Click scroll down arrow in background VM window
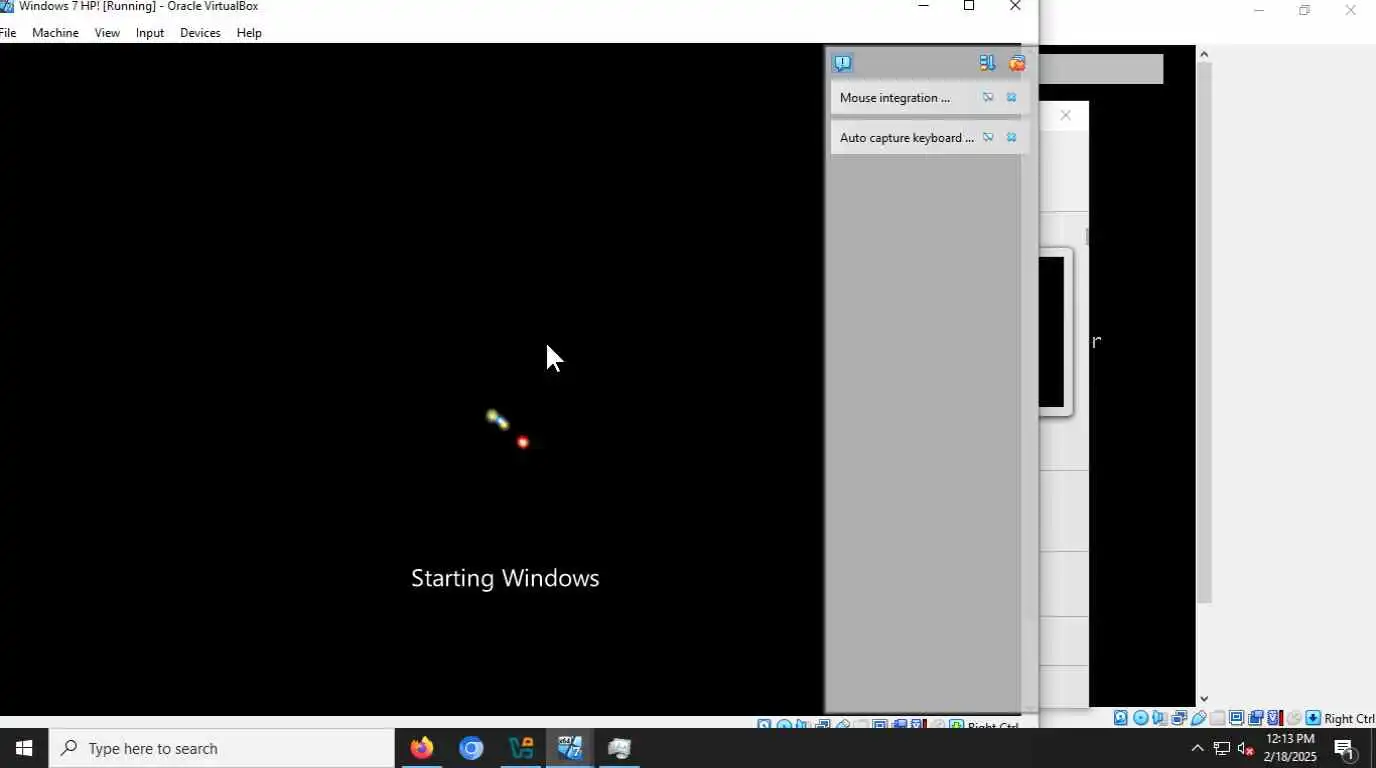The image size is (1376, 768). point(1204,699)
